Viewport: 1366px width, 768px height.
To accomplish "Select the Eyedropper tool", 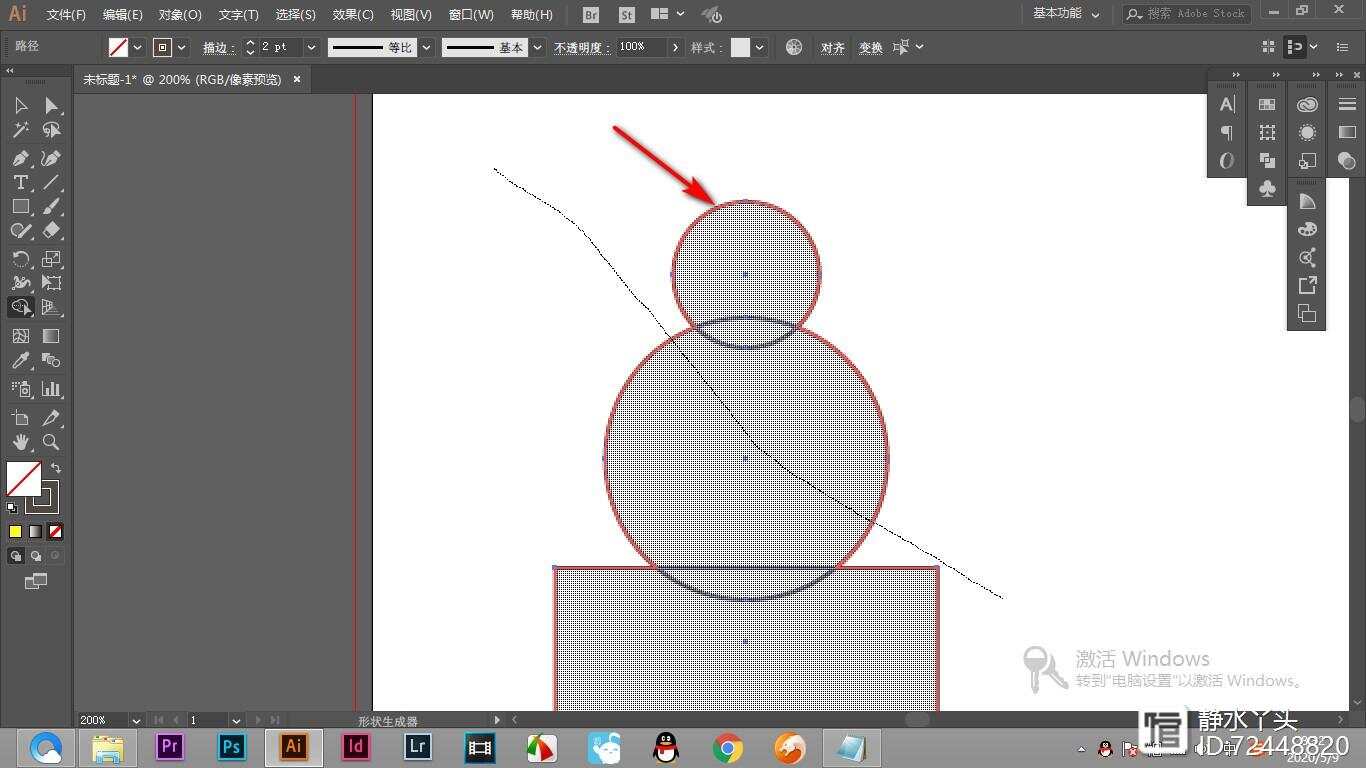I will click(x=20, y=360).
